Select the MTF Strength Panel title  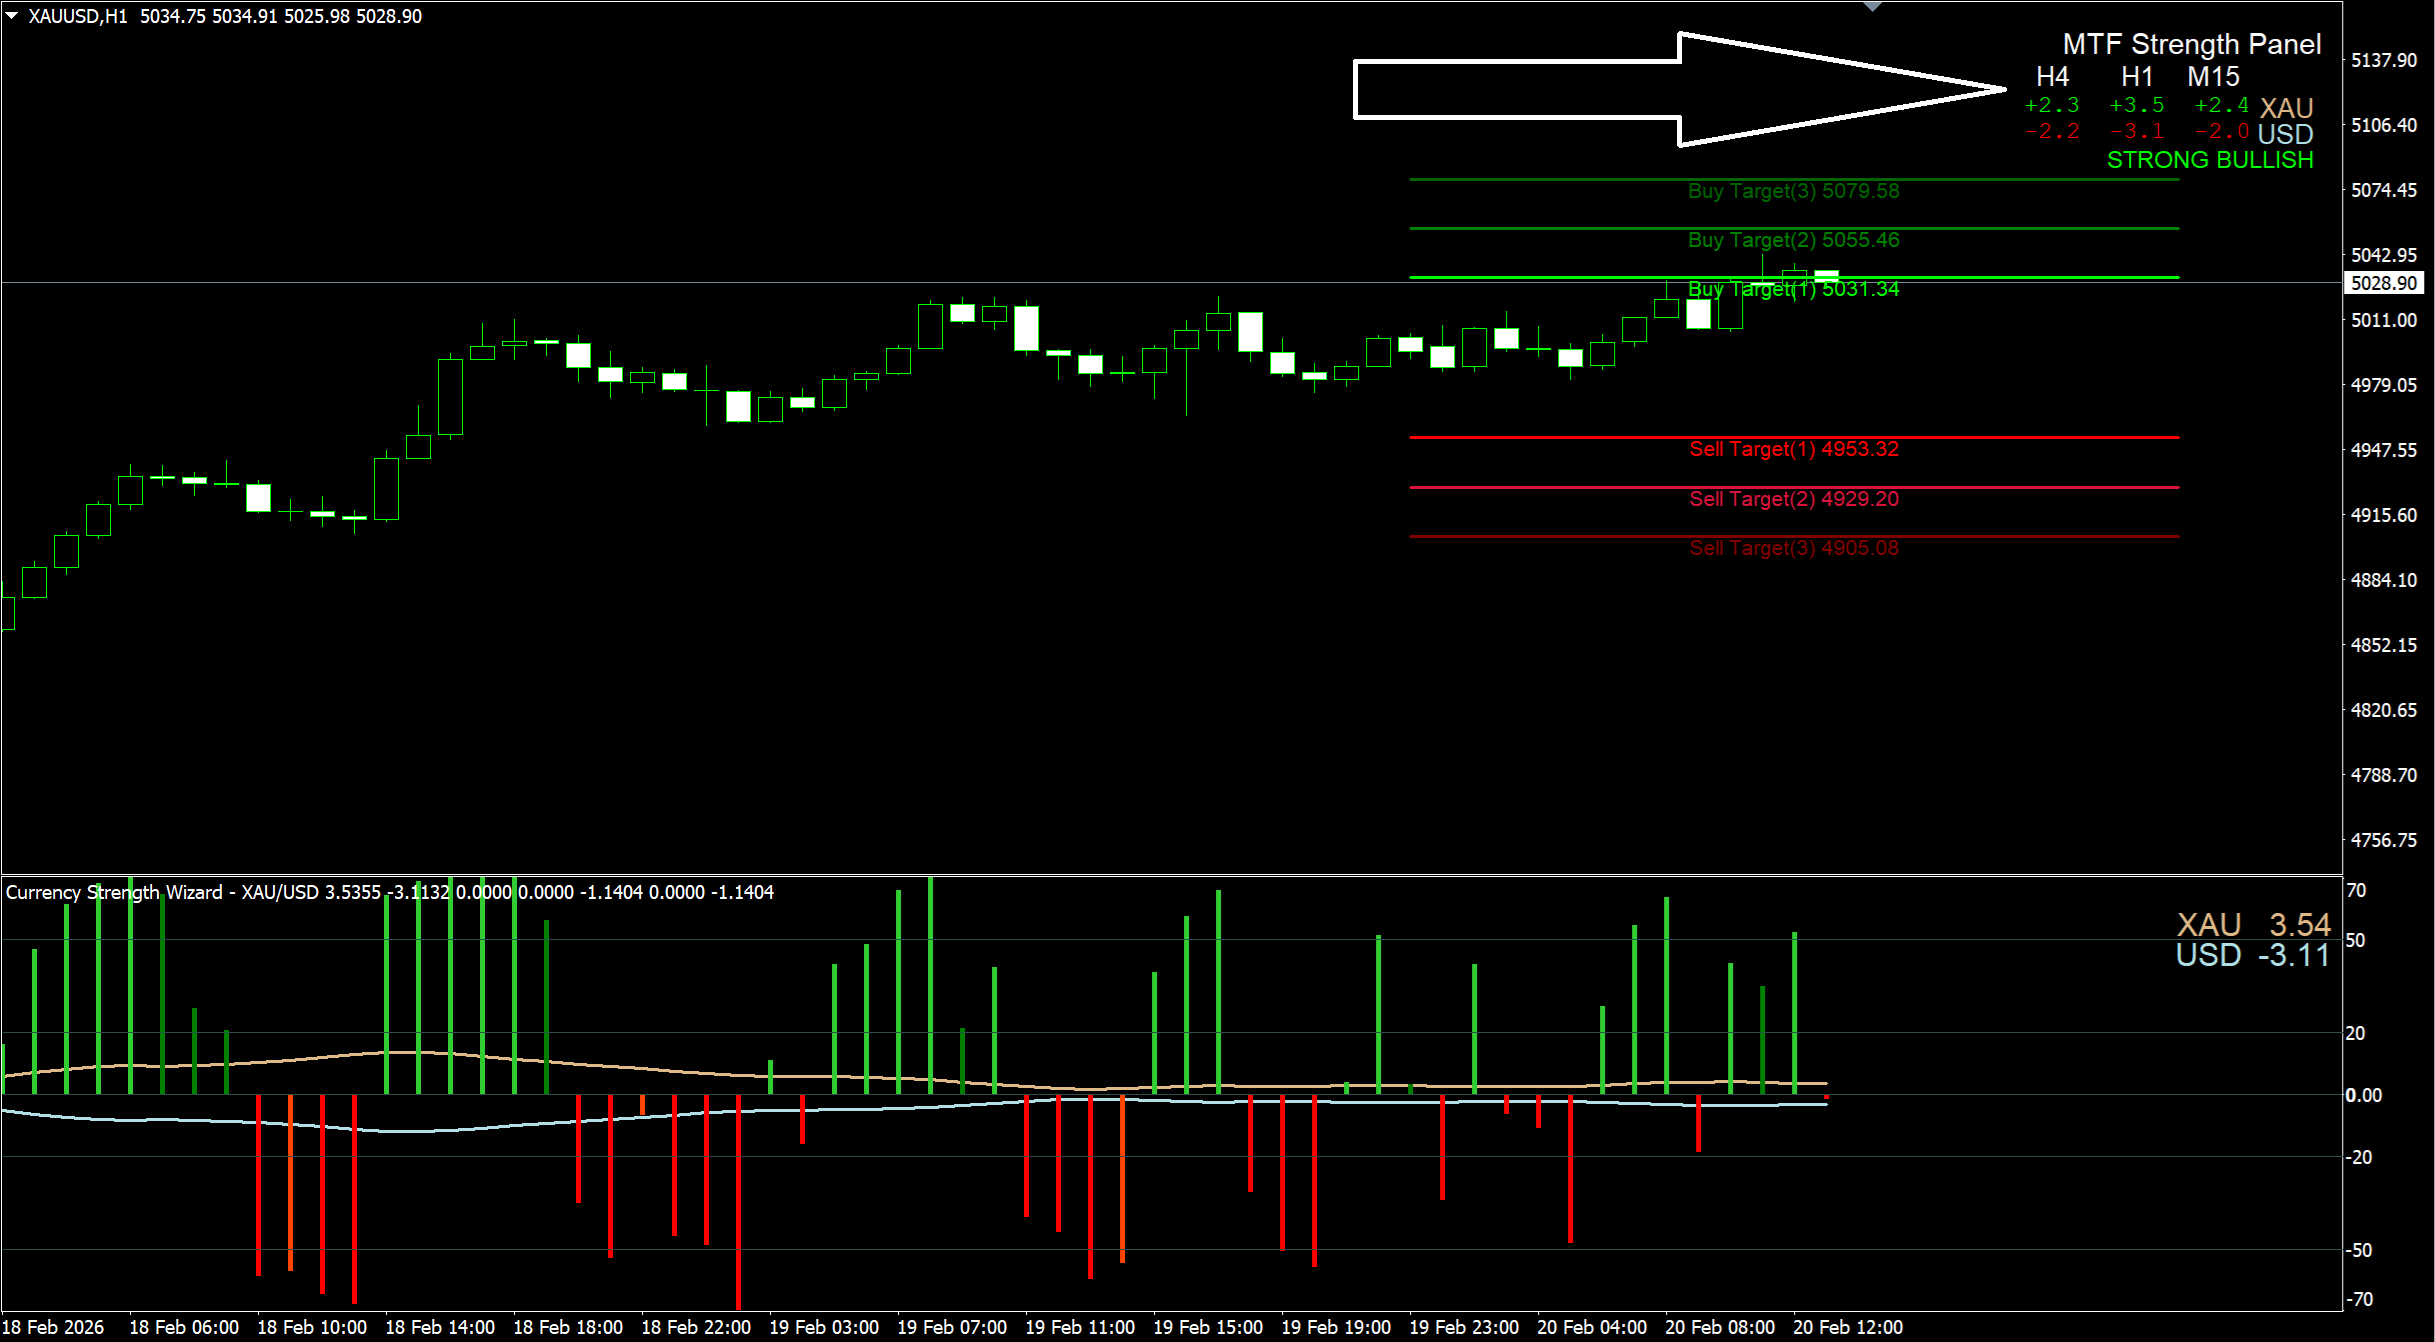(x=2191, y=44)
